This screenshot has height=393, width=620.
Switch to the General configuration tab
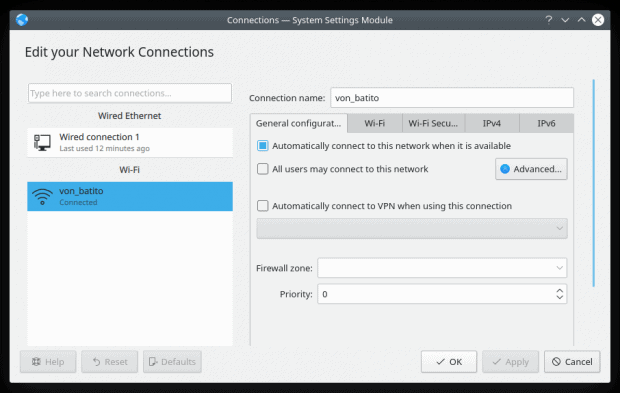(299, 123)
